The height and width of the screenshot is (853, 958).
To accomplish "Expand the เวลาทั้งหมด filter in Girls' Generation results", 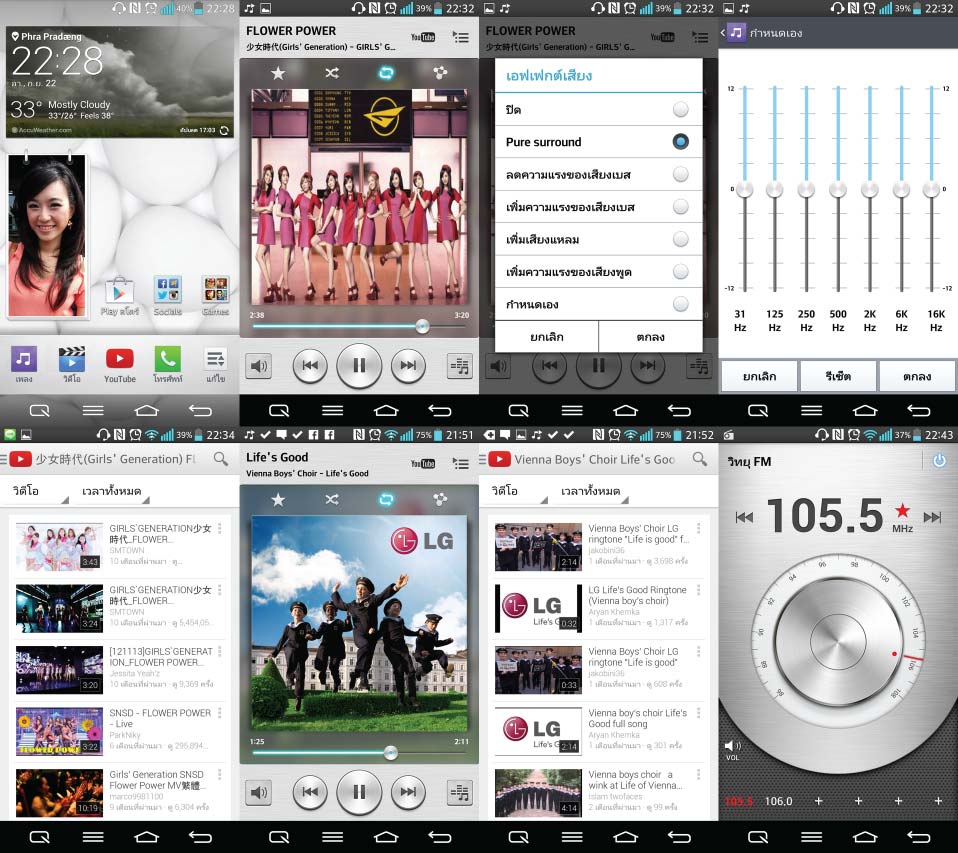I will (x=116, y=491).
